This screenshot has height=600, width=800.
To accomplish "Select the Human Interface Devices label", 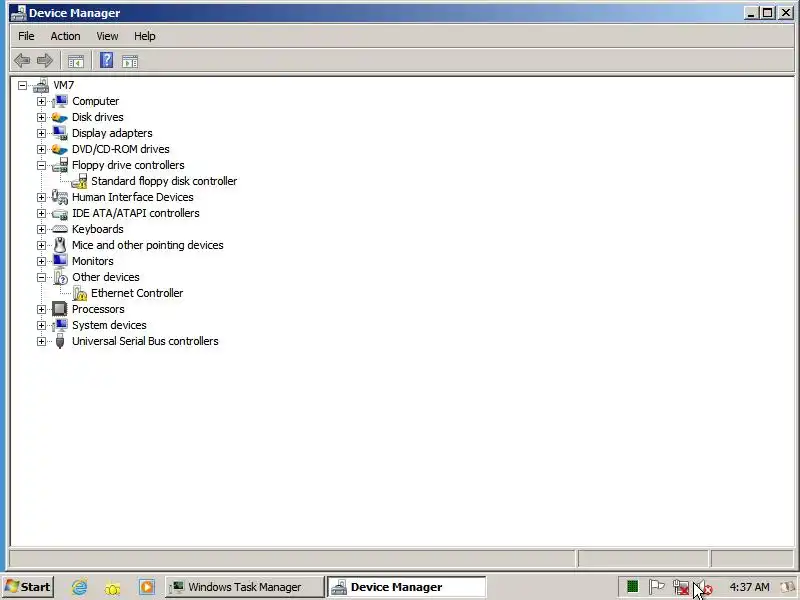I will [x=133, y=197].
